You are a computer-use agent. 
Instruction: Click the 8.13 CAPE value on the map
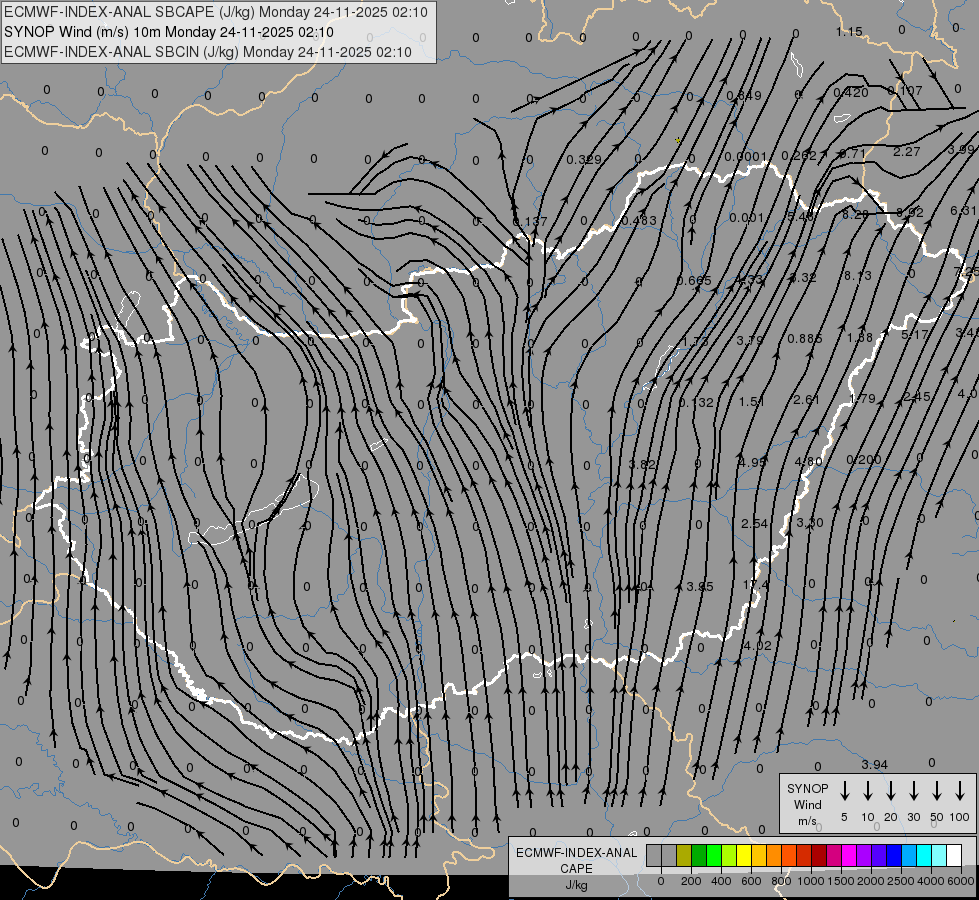(857, 275)
